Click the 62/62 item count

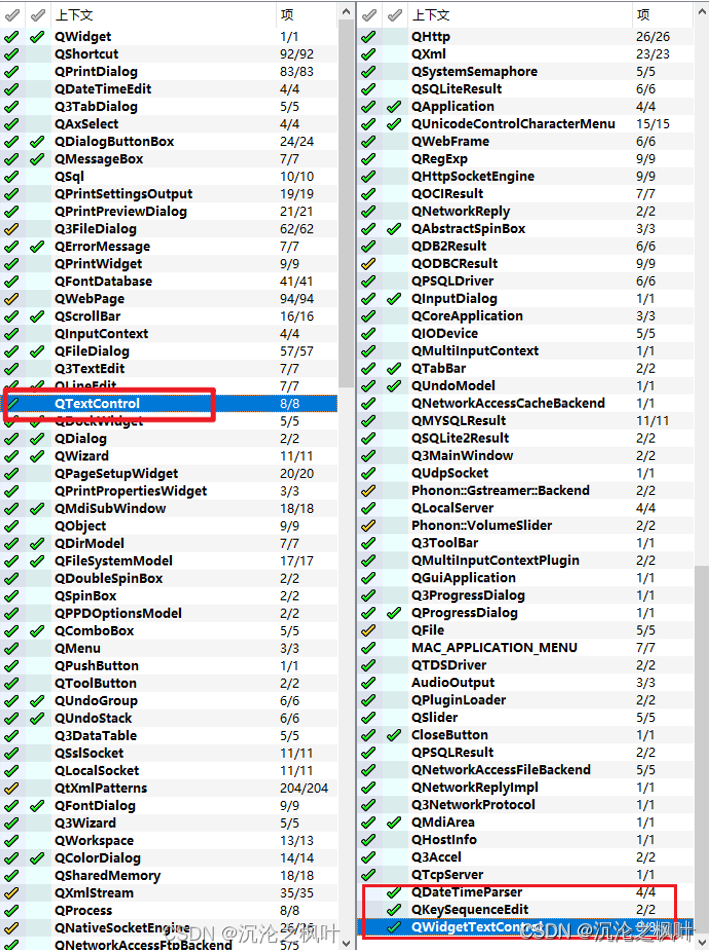click(296, 229)
